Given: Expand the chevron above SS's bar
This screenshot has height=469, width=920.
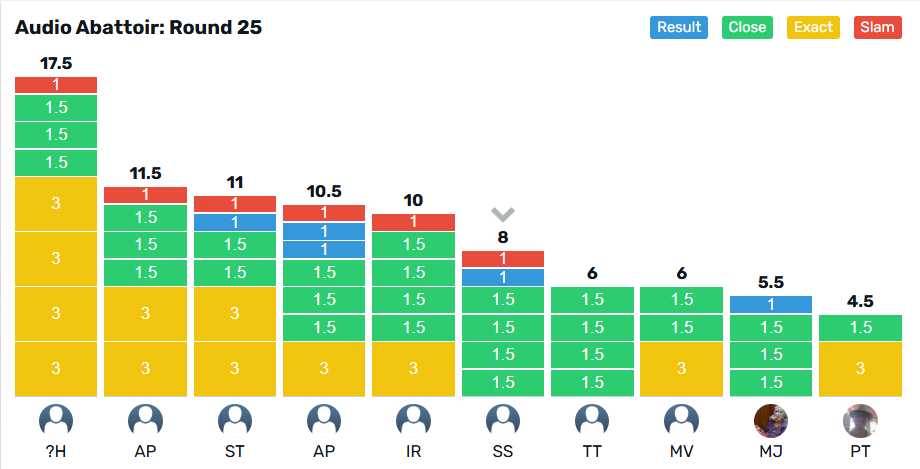Looking at the screenshot, I should tap(503, 214).
